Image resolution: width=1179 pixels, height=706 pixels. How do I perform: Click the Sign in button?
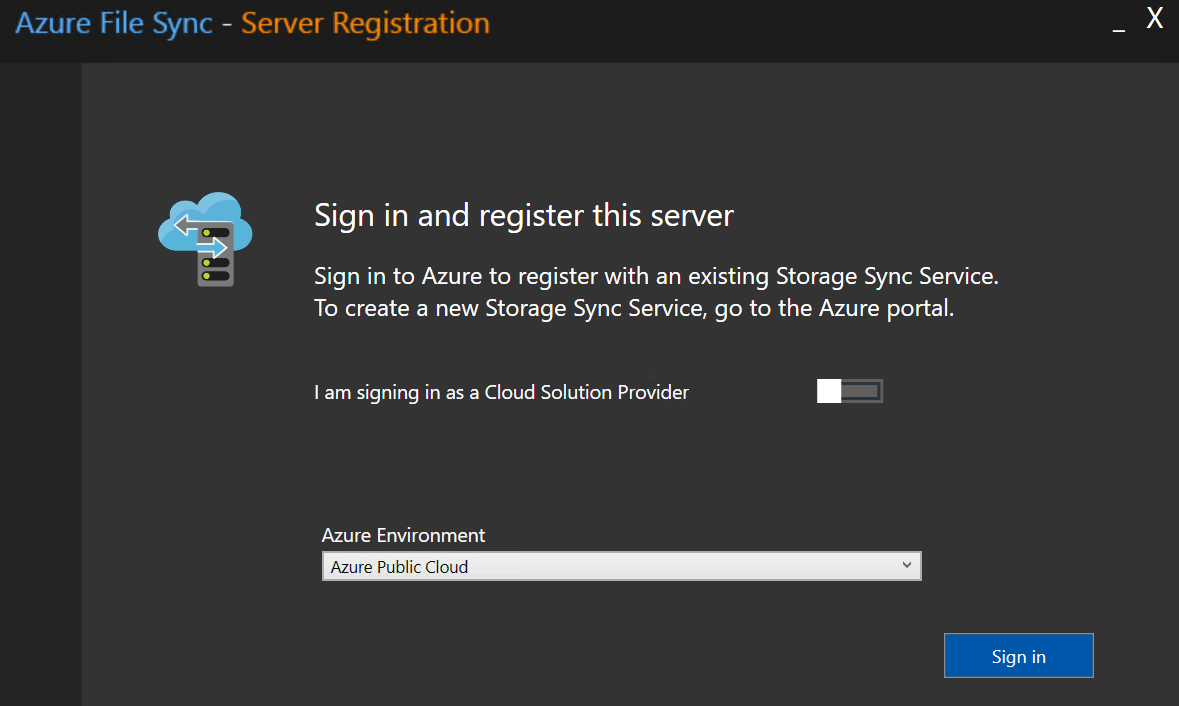[x=1018, y=656]
